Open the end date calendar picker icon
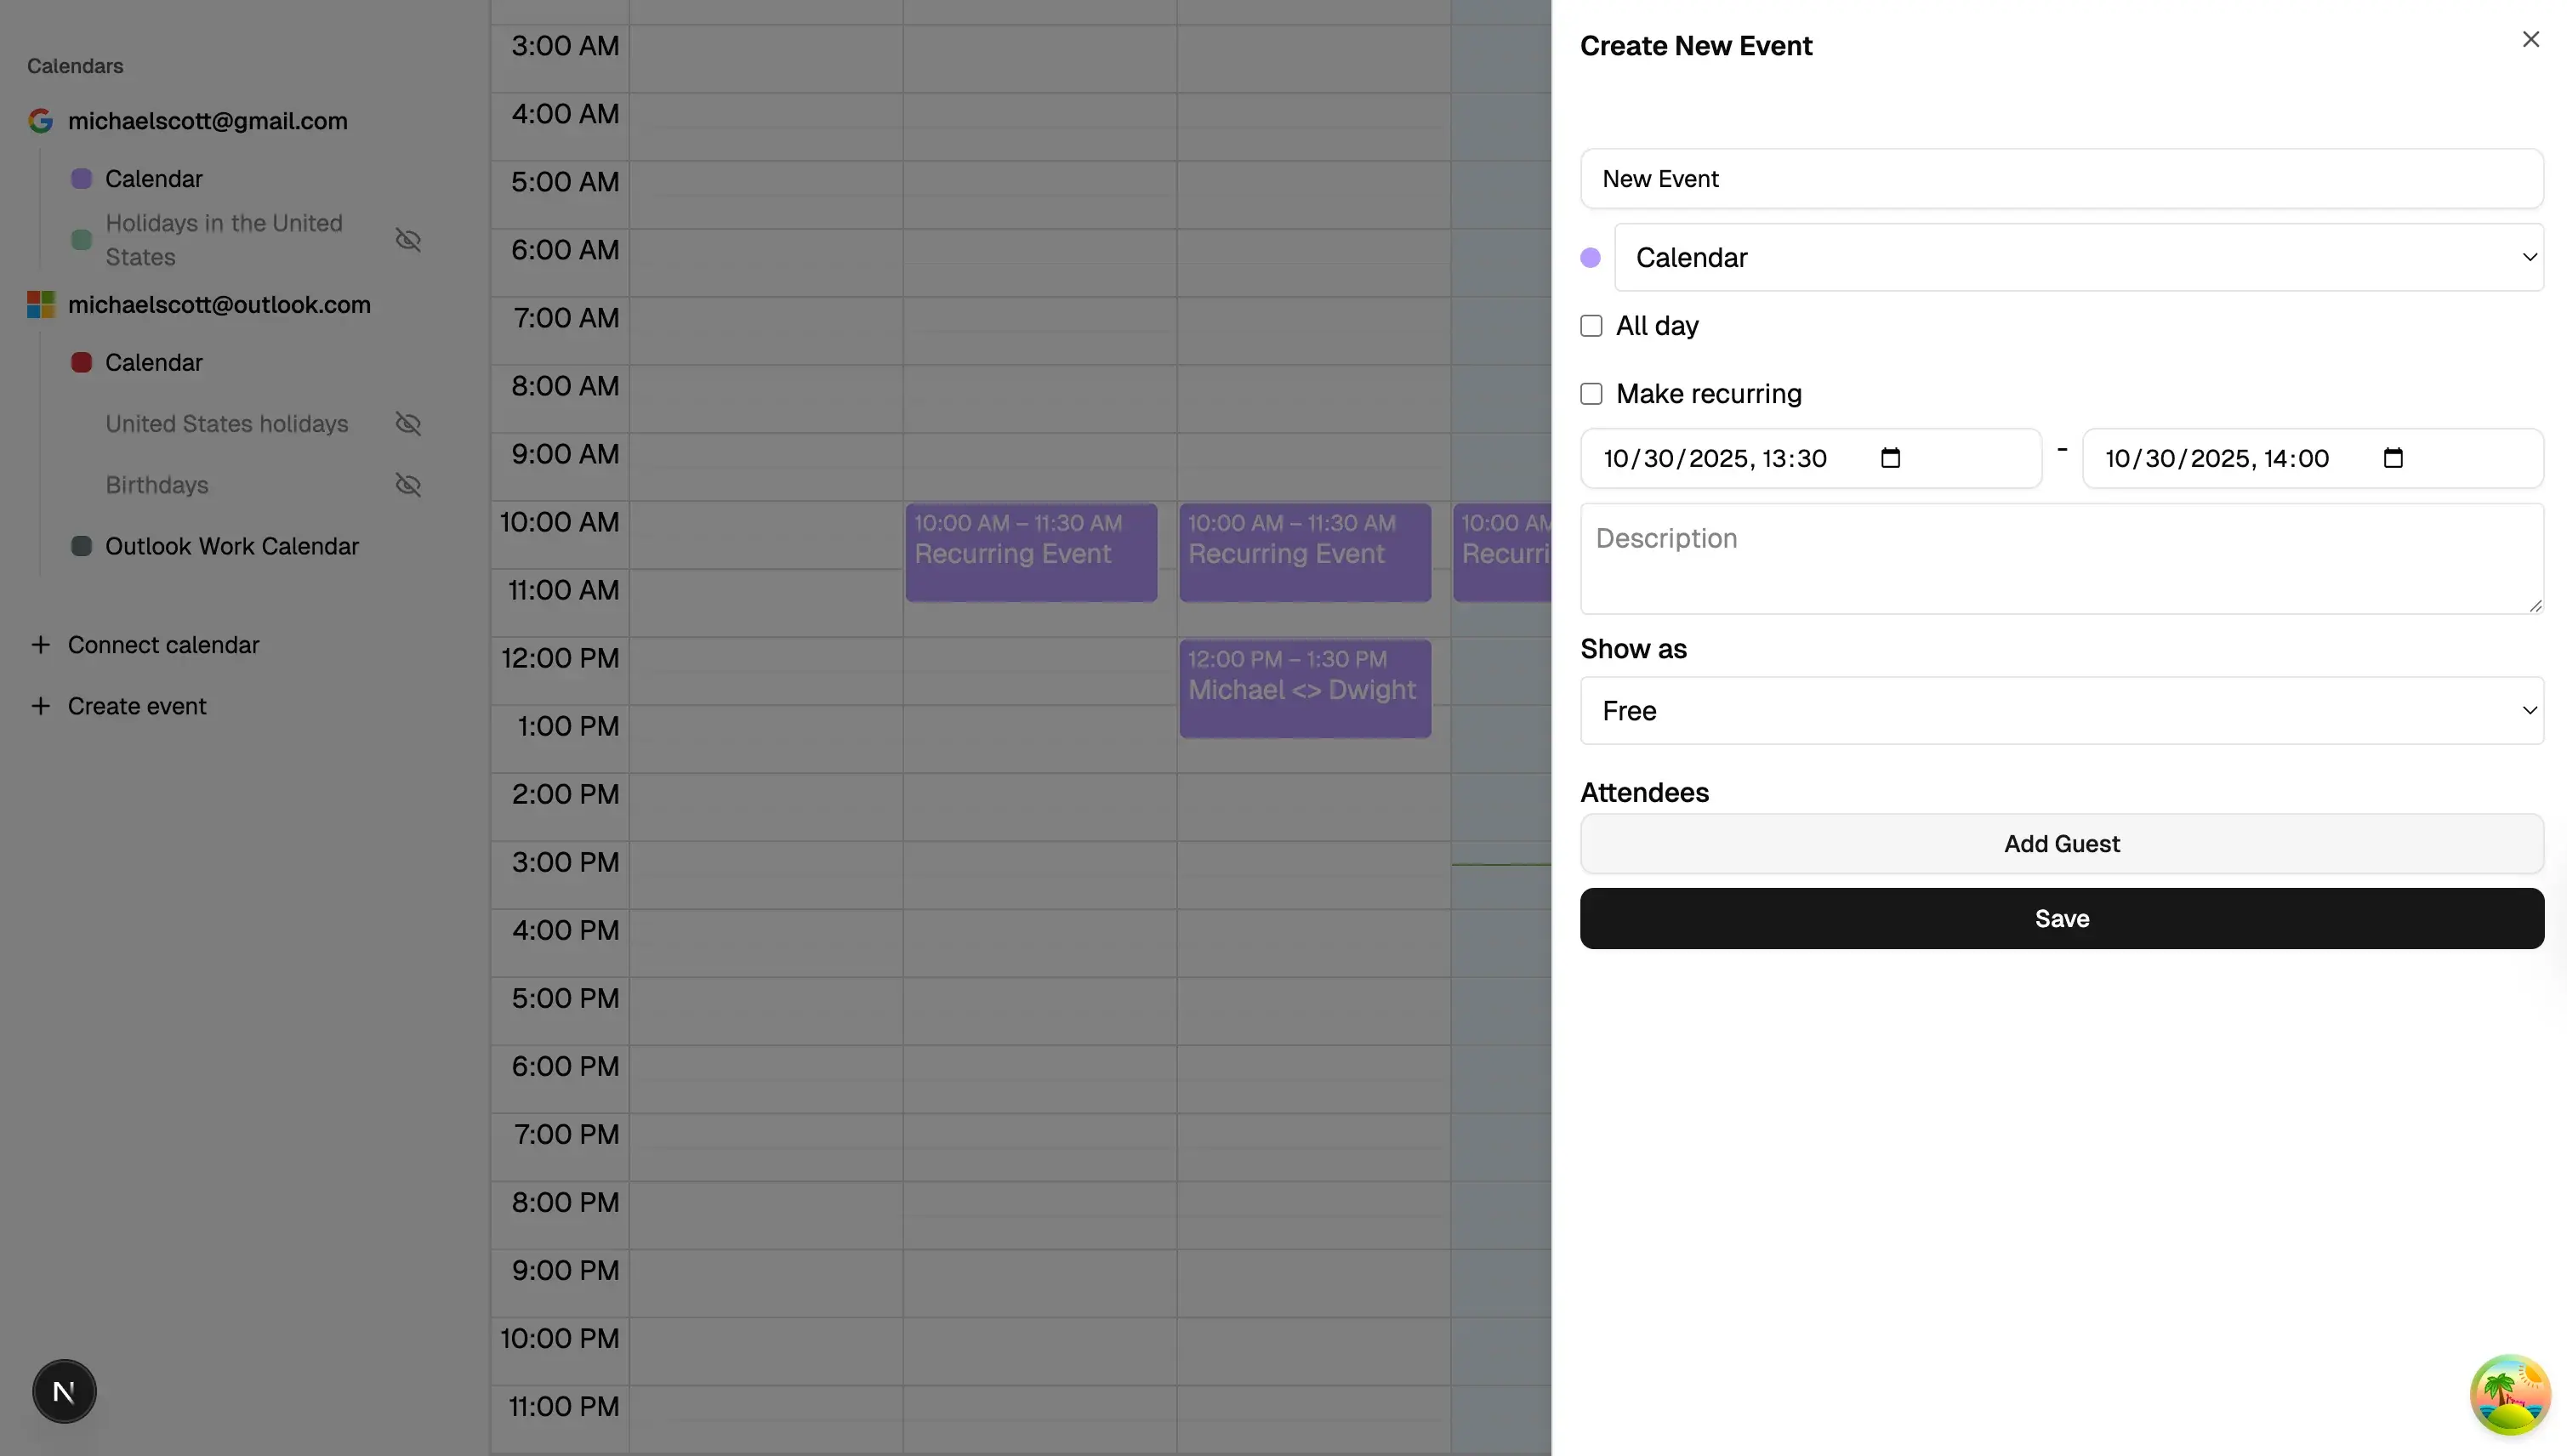Viewport: 2567px width, 1456px height. [2393, 458]
